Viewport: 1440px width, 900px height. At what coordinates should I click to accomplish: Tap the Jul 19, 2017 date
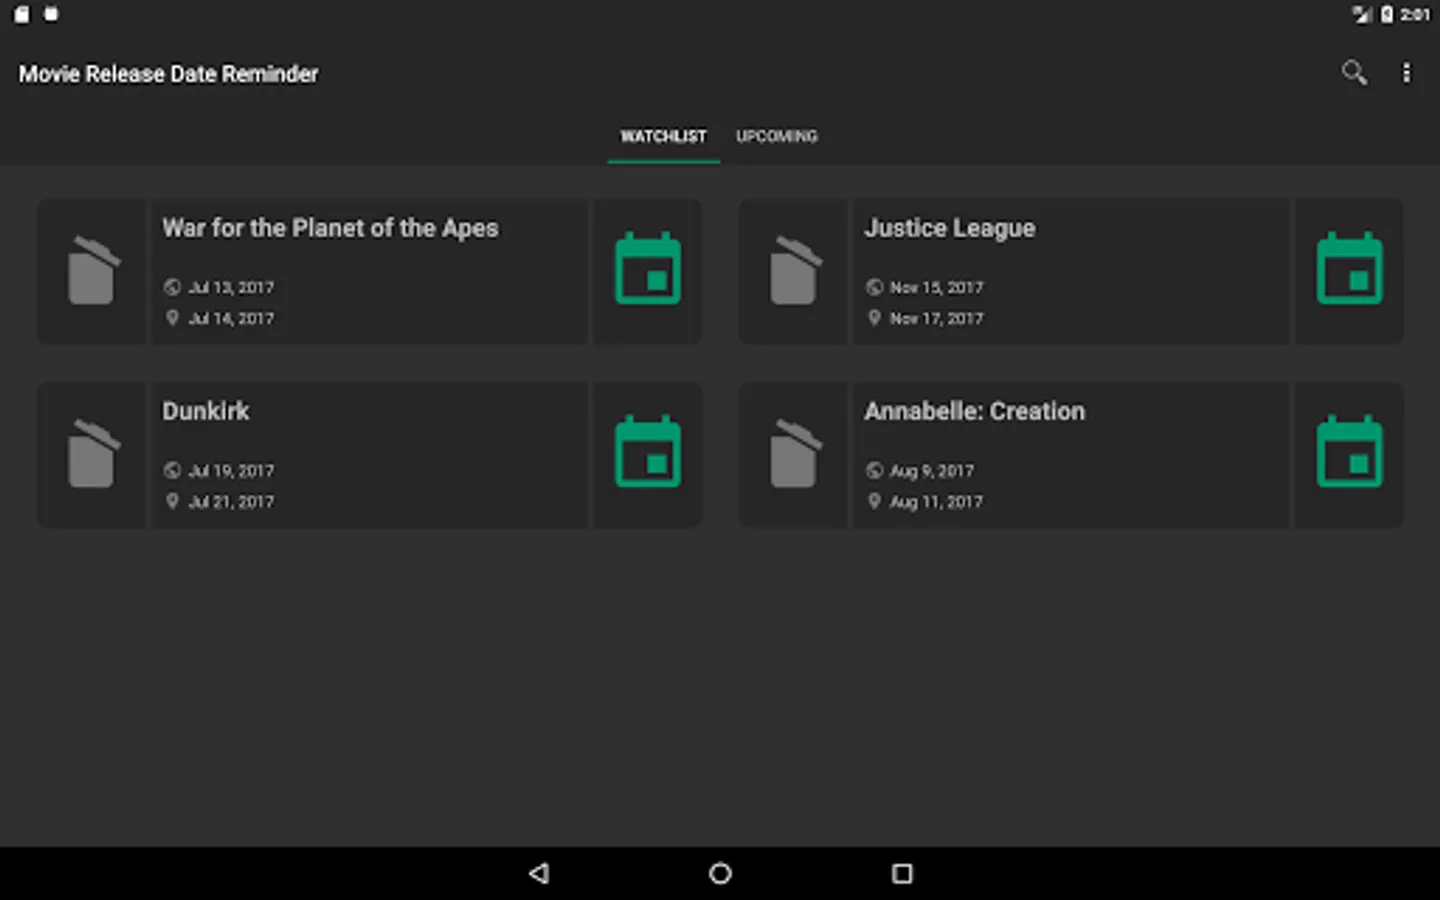coord(231,470)
